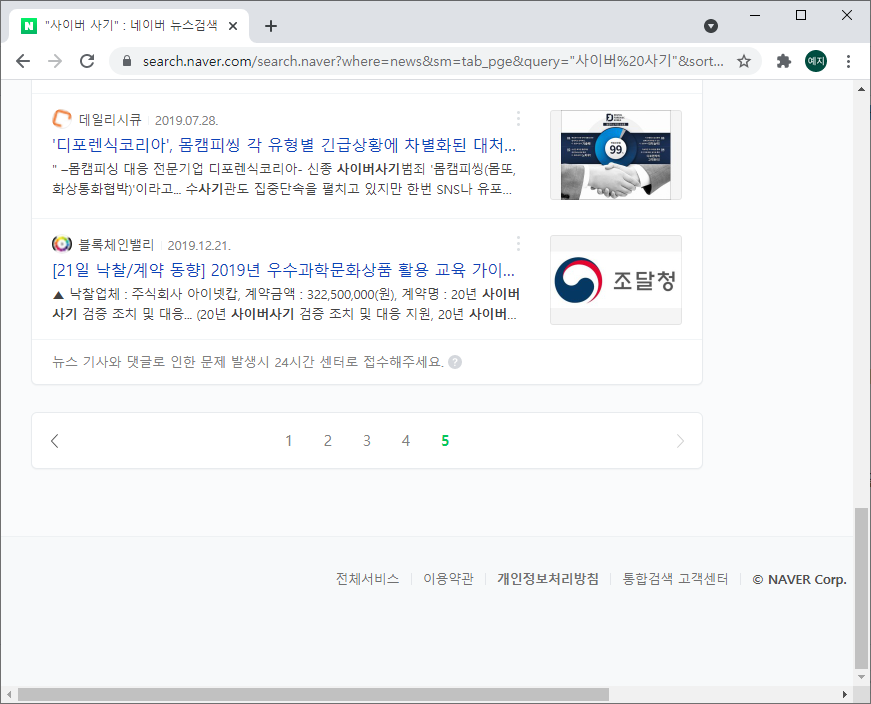Click the help question mark icon beside 24시간 센터
Viewport: 871px width, 704px height.
[455, 362]
